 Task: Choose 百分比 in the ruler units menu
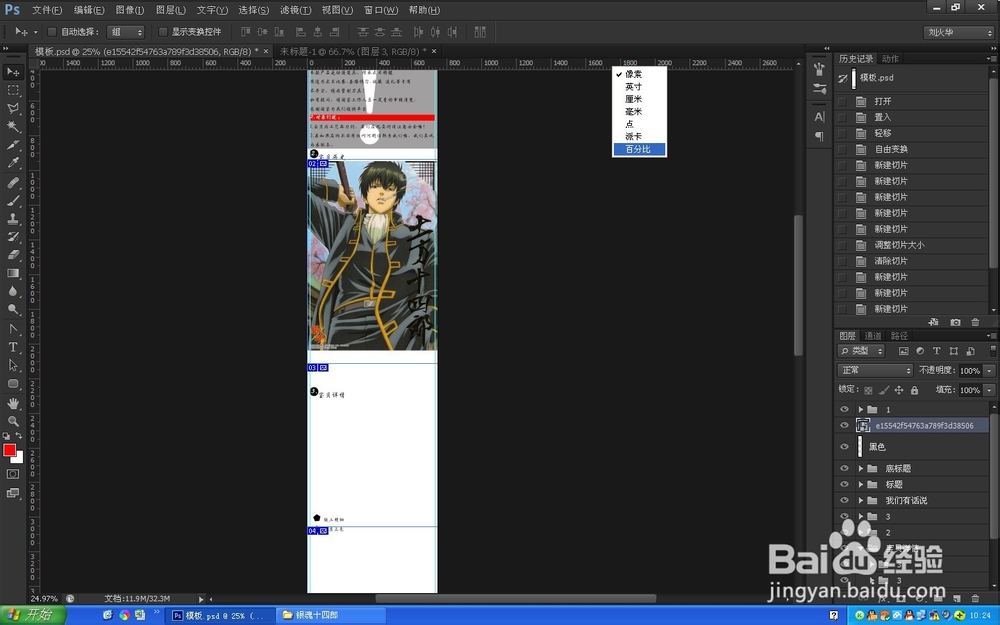(639, 149)
